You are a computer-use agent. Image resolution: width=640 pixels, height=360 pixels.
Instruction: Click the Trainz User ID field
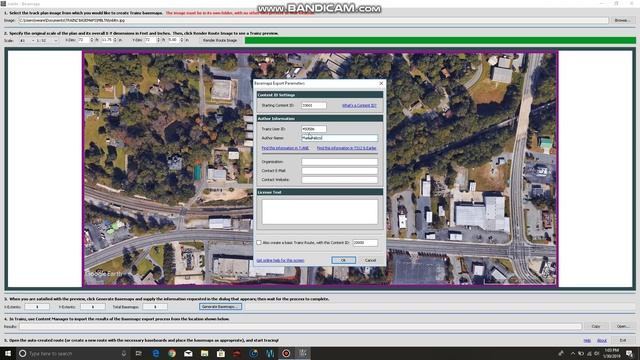(313, 129)
